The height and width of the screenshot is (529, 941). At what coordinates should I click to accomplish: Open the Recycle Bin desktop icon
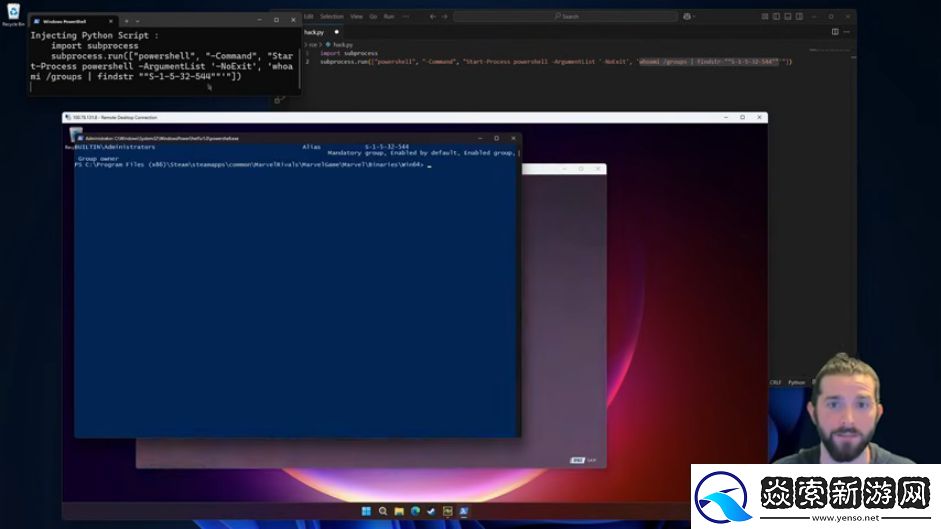[13, 13]
